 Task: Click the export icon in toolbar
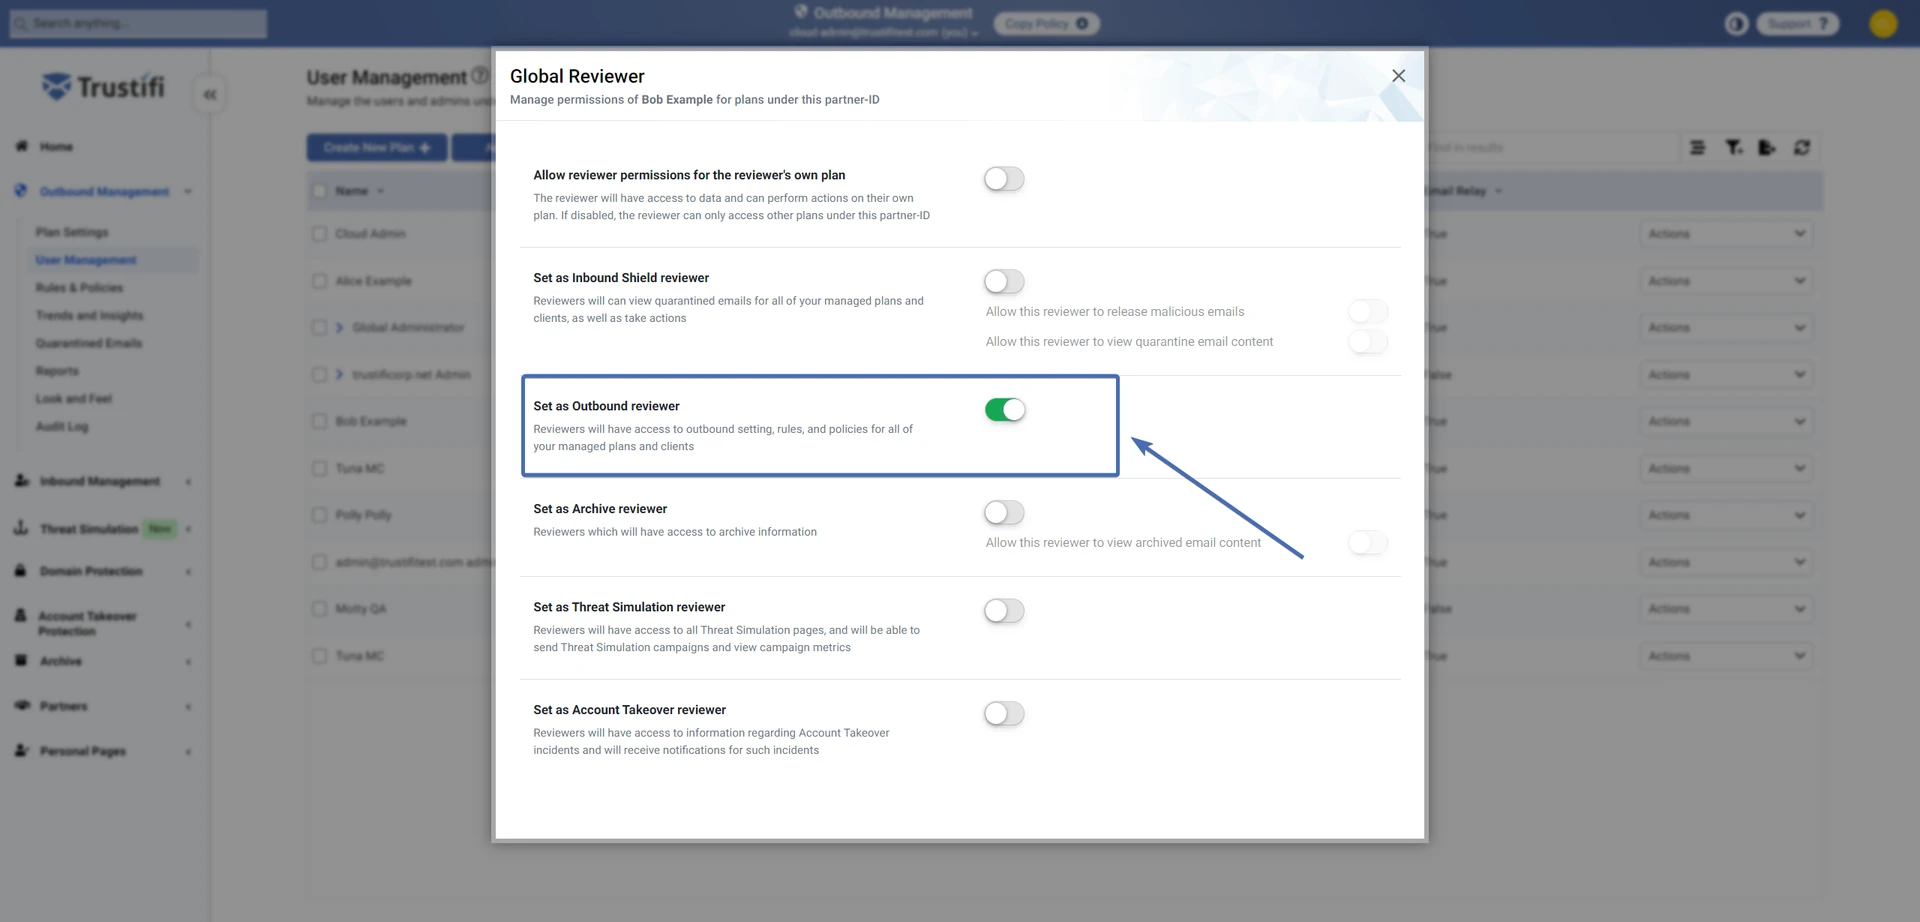[x=1767, y=148]
